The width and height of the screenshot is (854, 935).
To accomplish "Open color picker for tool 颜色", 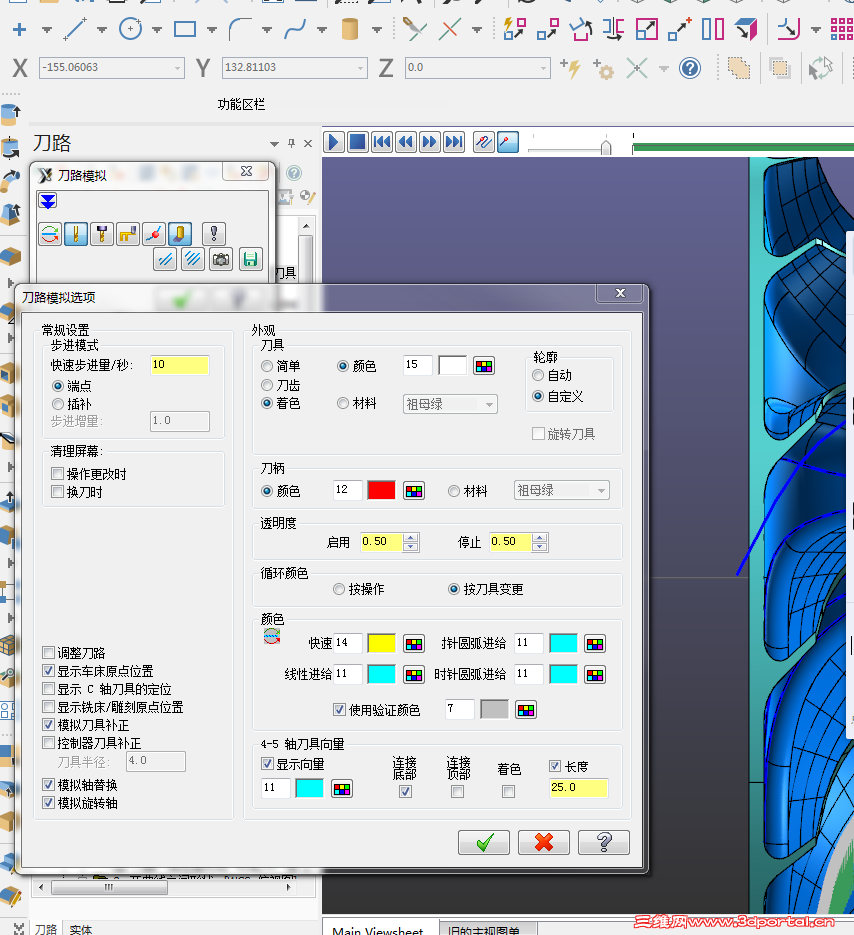I will click(x=484, y=366).
